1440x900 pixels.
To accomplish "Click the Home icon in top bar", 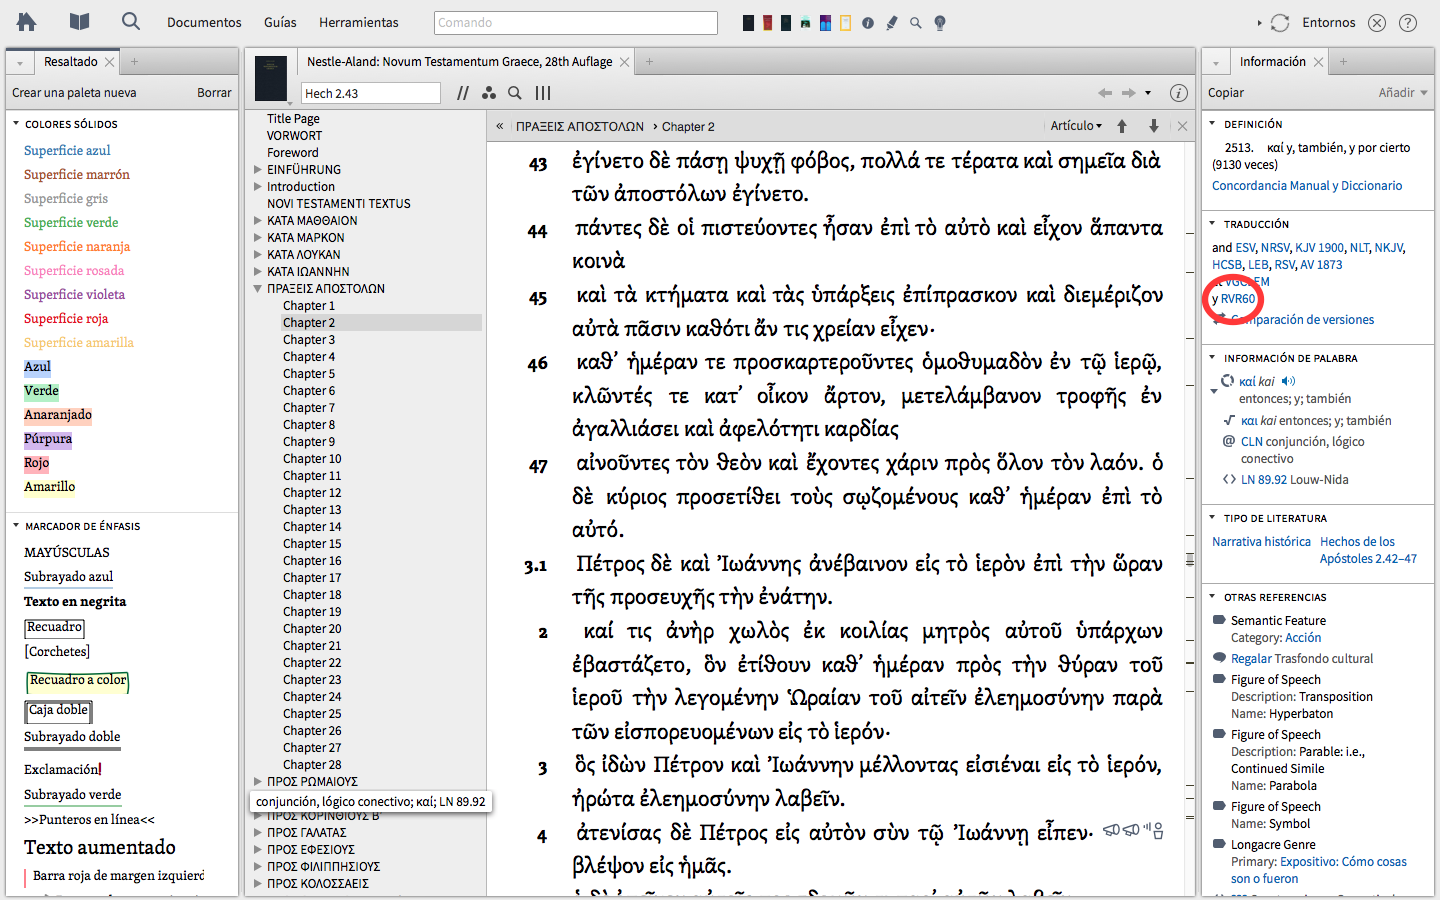I will point(27,22).
